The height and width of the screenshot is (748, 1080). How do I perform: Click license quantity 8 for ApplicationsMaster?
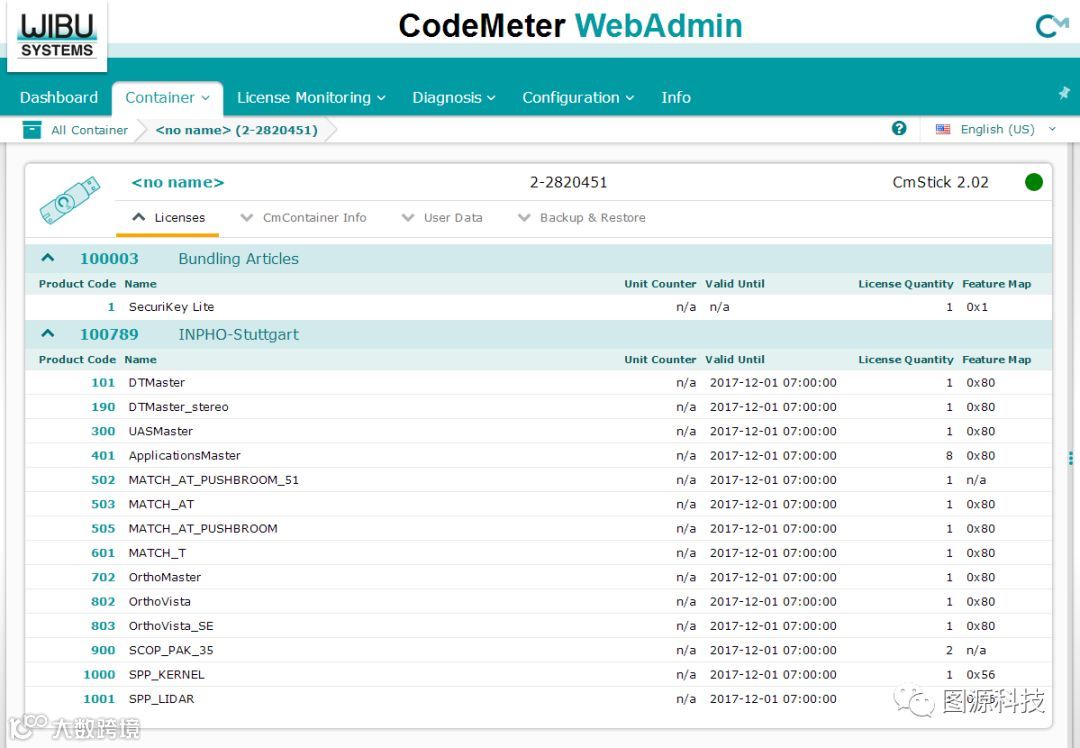click(949, 455)
